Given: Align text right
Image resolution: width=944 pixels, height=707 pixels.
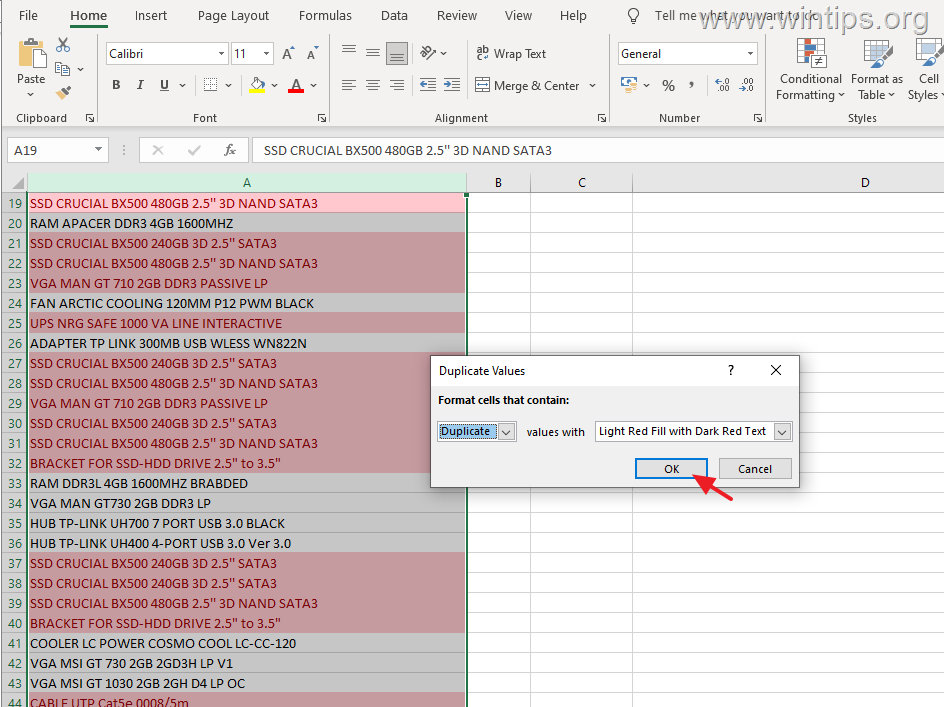Looking at the screenshot, I should click(x=397, y=85).
